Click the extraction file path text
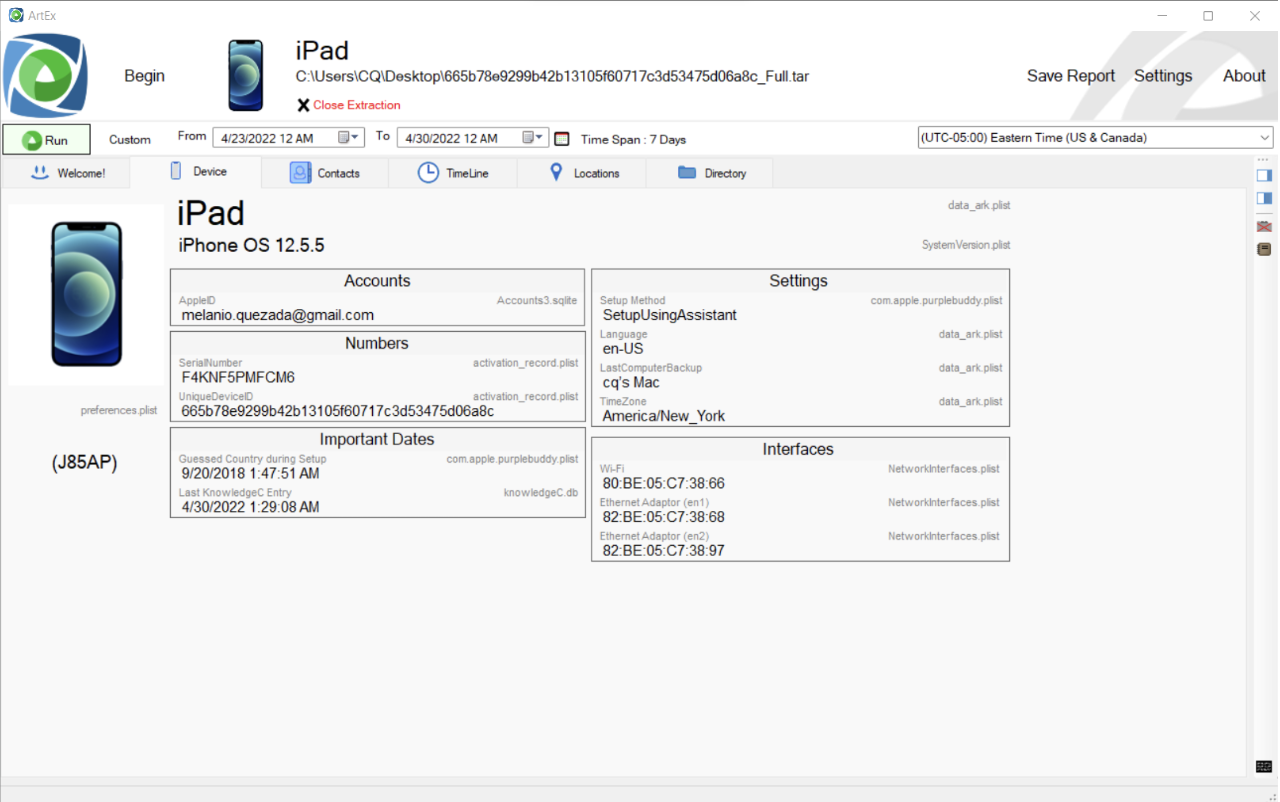The width and height of the screenshot is (1280, 802). point(552,76)
